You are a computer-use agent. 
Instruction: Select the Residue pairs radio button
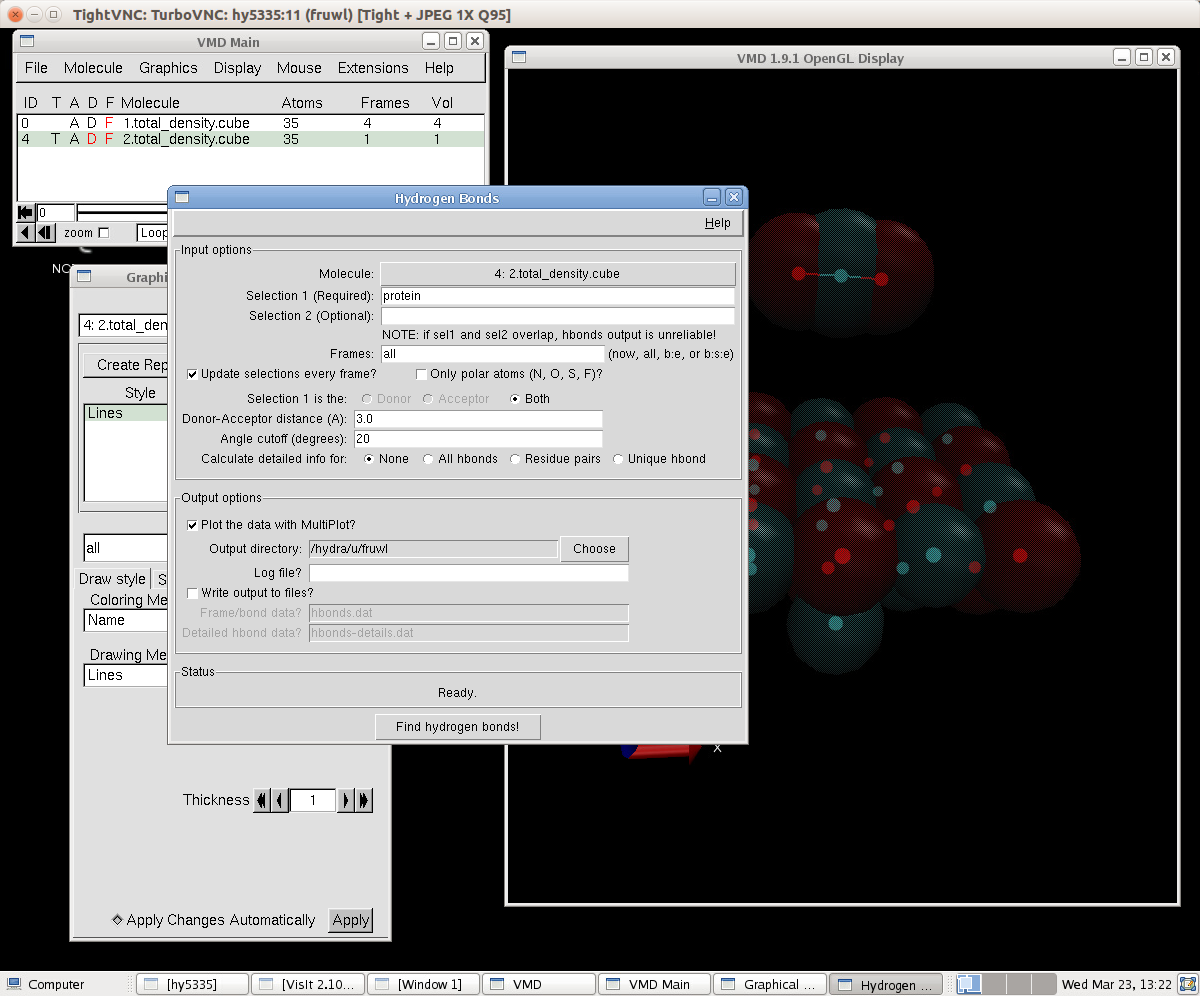(516, 459)
